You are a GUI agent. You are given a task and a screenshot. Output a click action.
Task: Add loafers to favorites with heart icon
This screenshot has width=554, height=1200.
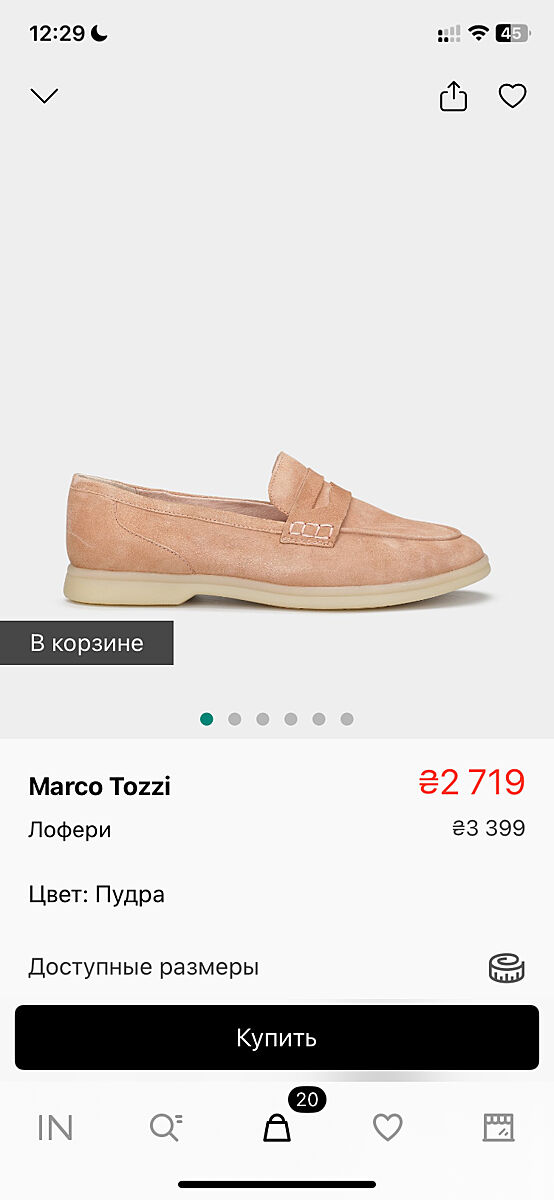(x=513, y=96)
